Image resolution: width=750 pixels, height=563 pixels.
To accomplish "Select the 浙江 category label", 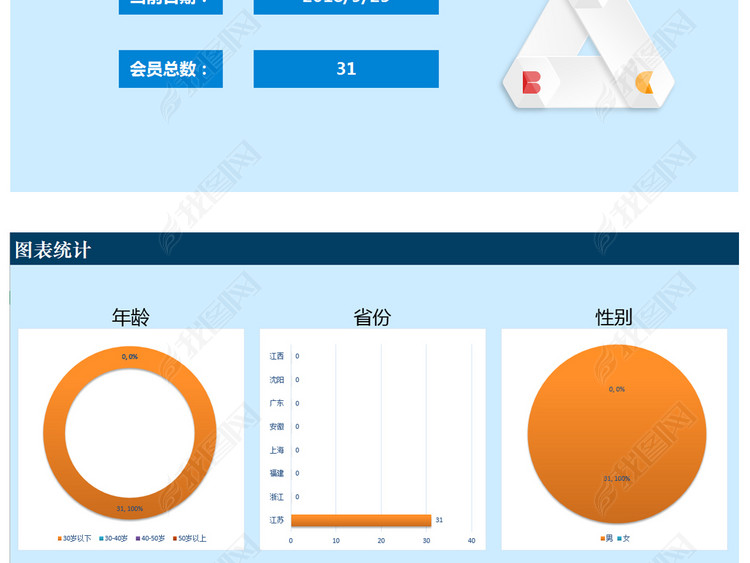I will point(276,497).
